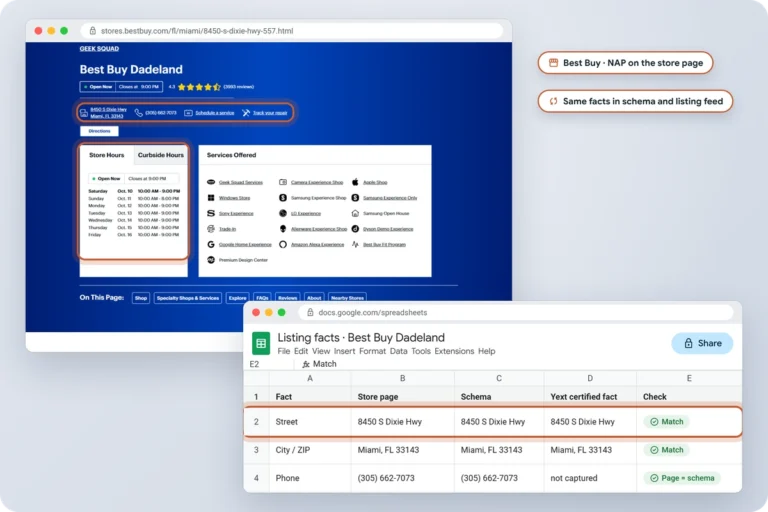768x512 pixels.
Task: Click the Samsung Experience Only icon
Action: tap(355, 197)
